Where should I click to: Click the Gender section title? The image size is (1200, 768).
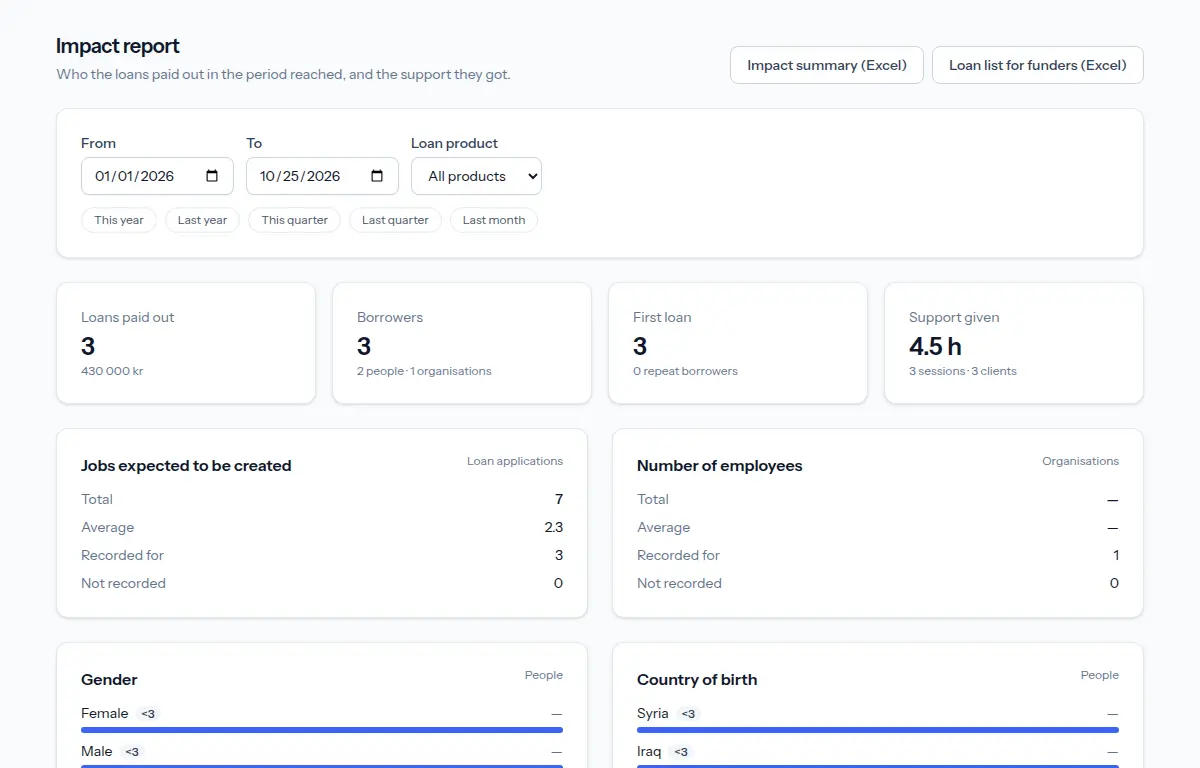click(x=109, y=680)
